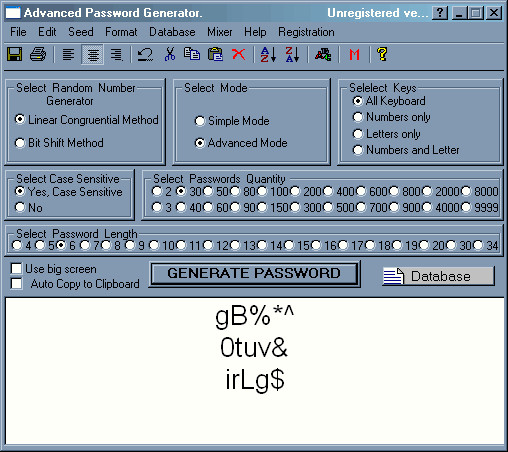Click the Print icon in toolbar
Screen dimensions: 508x452
(38, 54)
